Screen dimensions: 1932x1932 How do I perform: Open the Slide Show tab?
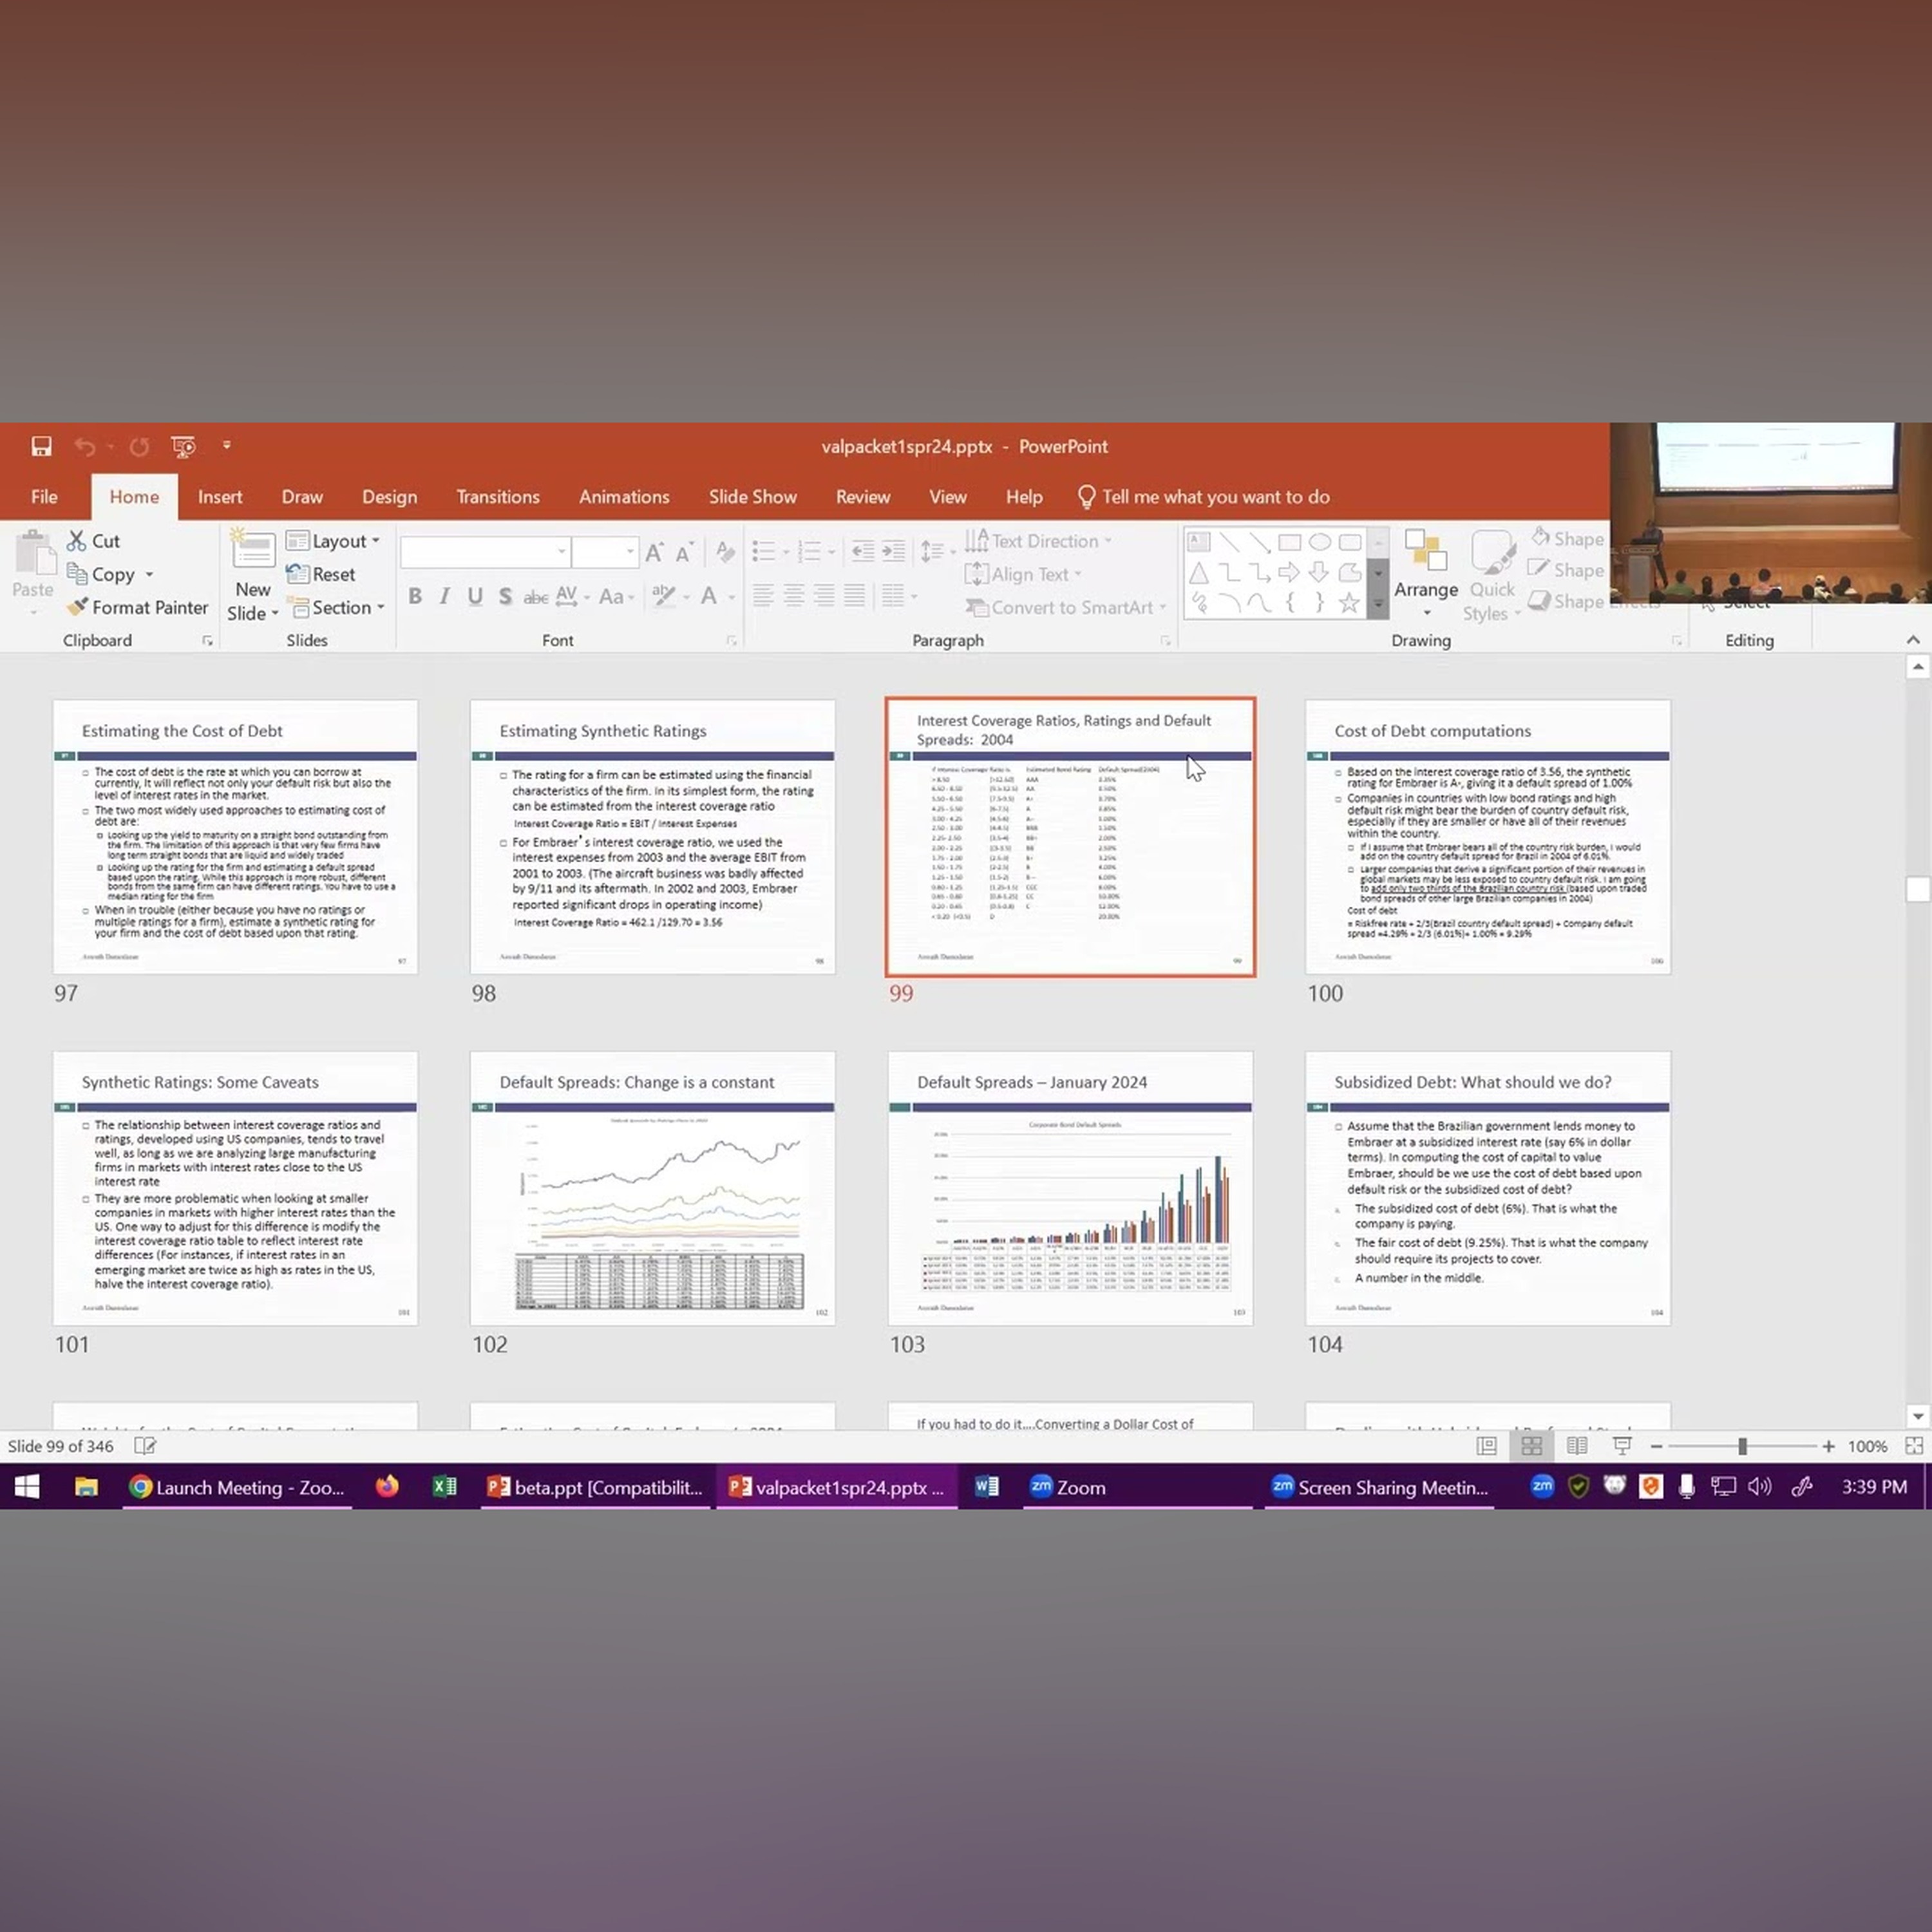(x=752, y=497)
